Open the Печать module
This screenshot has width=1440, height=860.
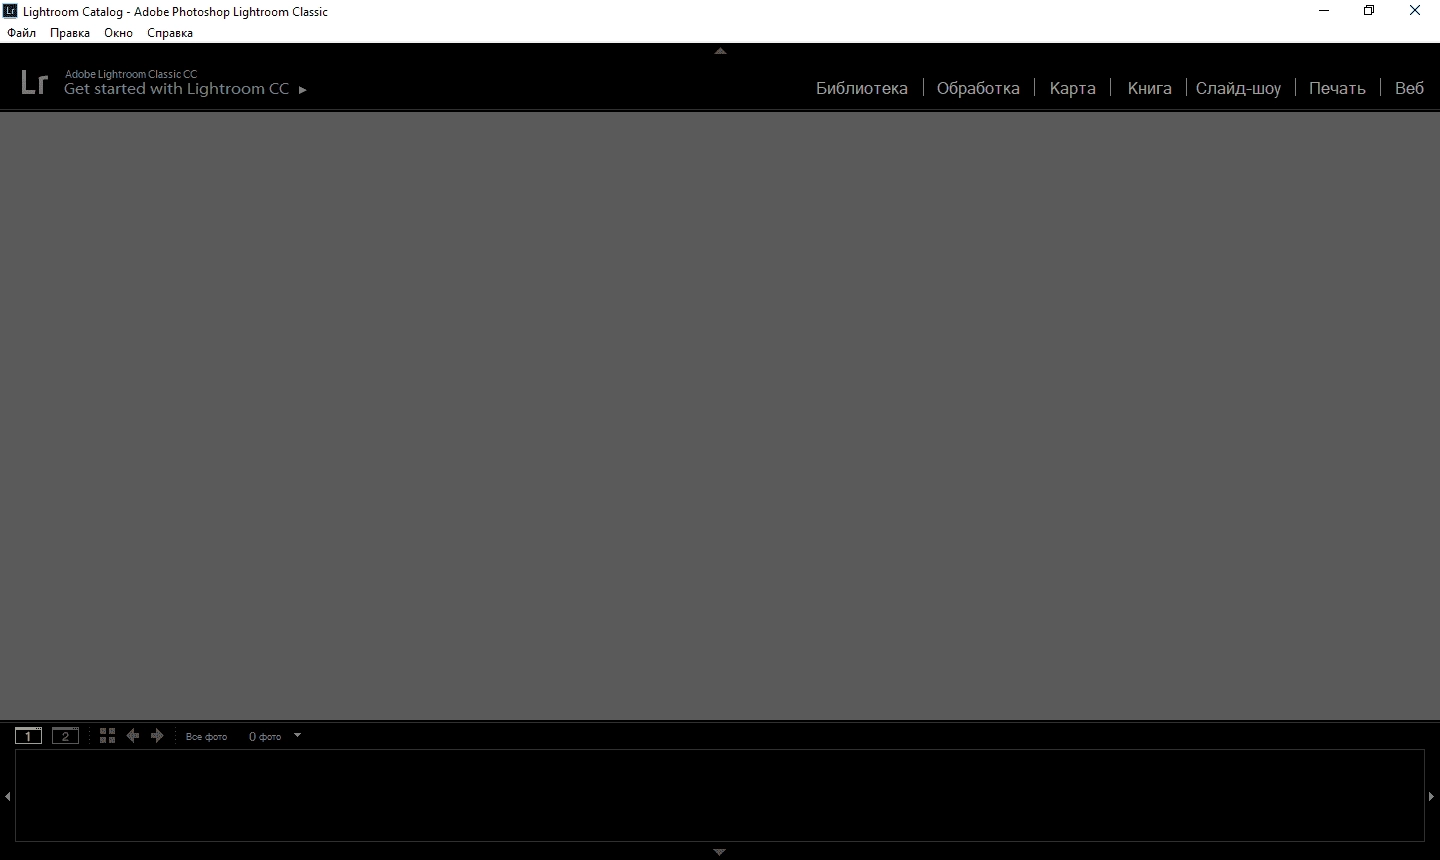point(1337,88)
